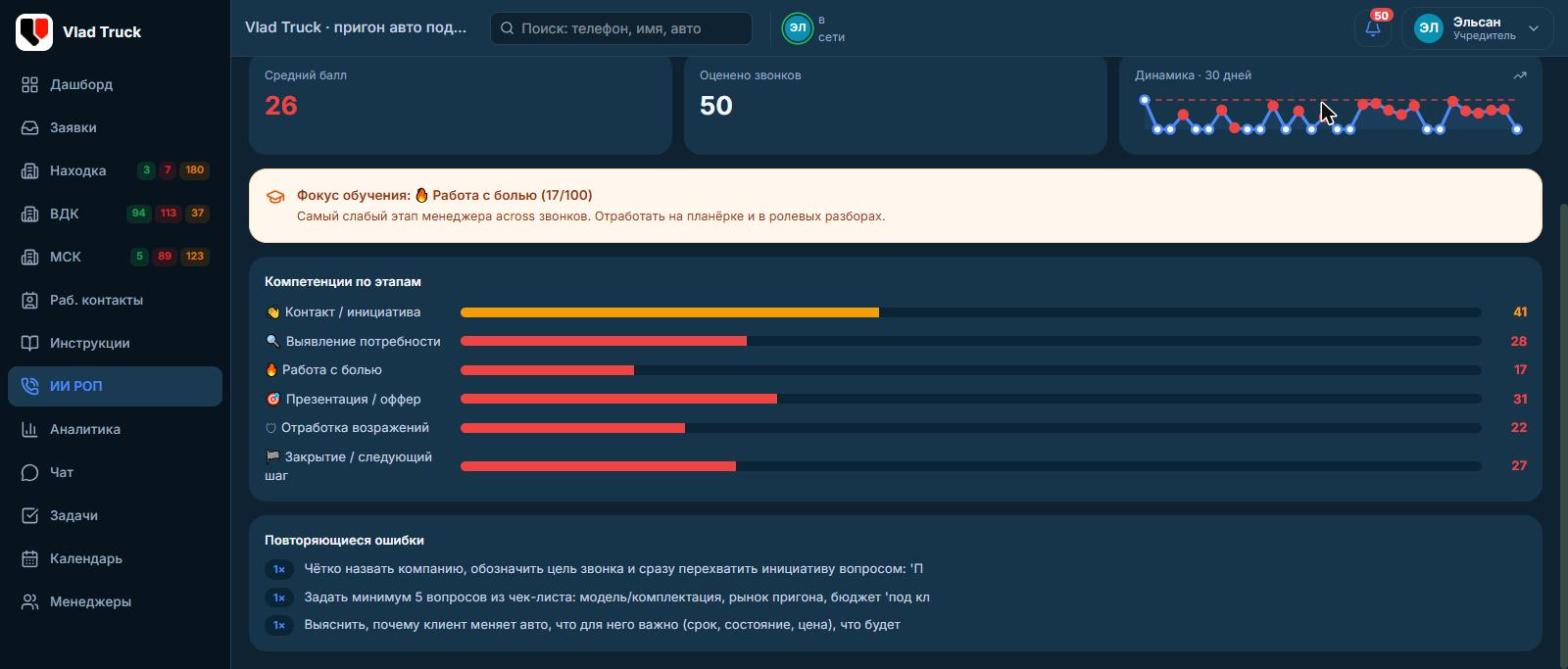The height and width of the screenshot is (669, 1568).
Task: Click the Аналитика bar chart icon
Action: point(30,429)
